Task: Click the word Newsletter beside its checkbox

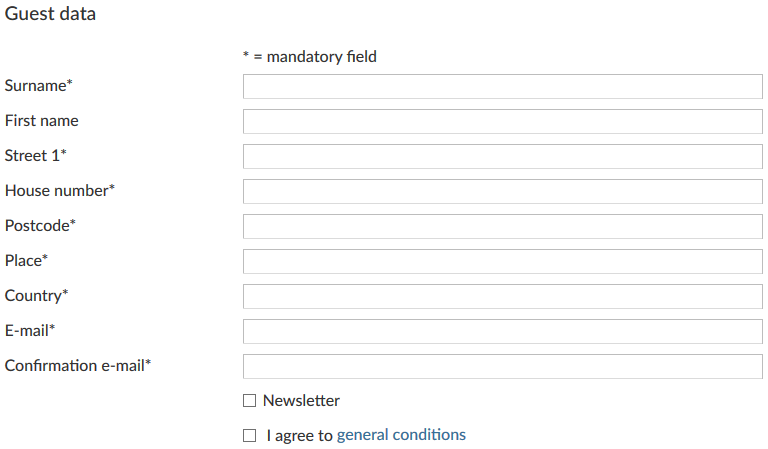Action: click(x=301, y=401)
